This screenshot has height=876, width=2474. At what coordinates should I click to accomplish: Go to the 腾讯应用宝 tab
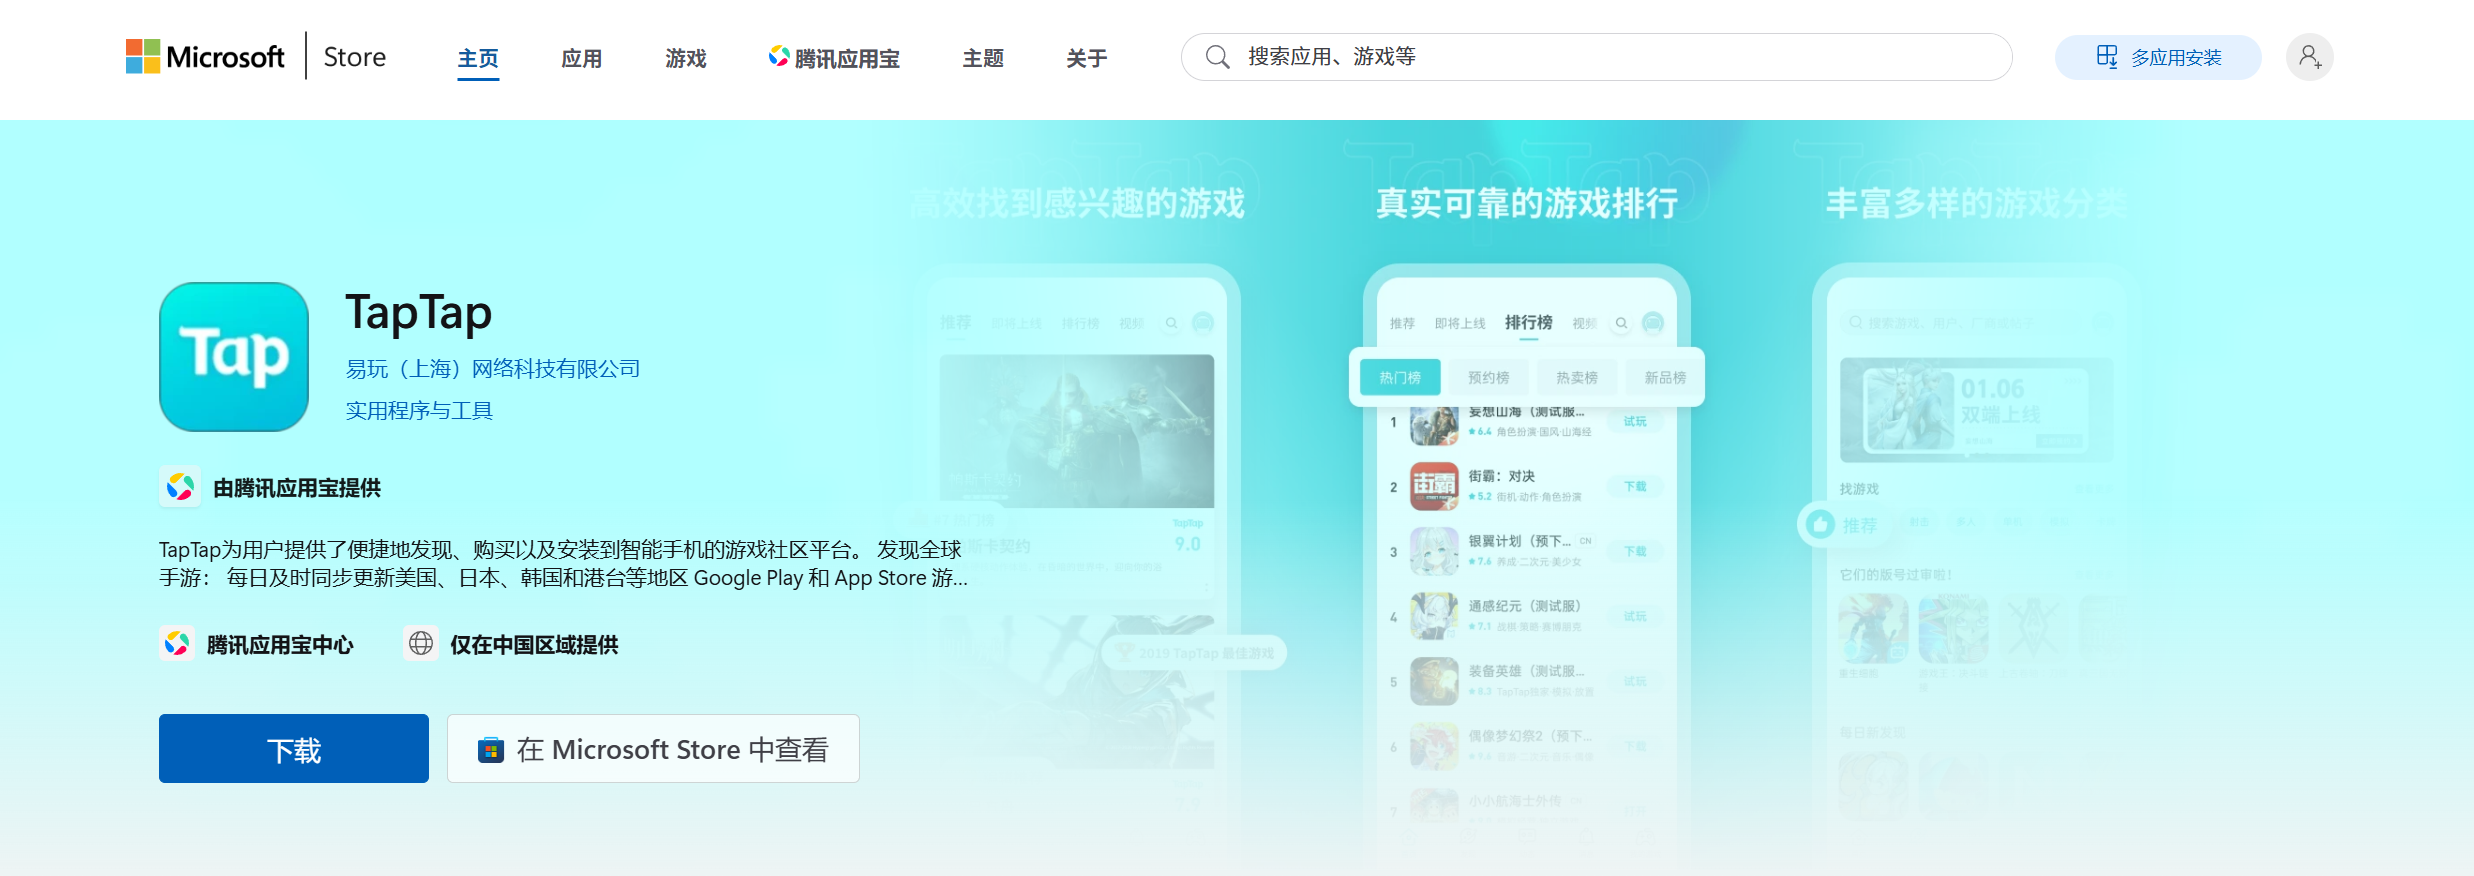[x=834, y=59]
